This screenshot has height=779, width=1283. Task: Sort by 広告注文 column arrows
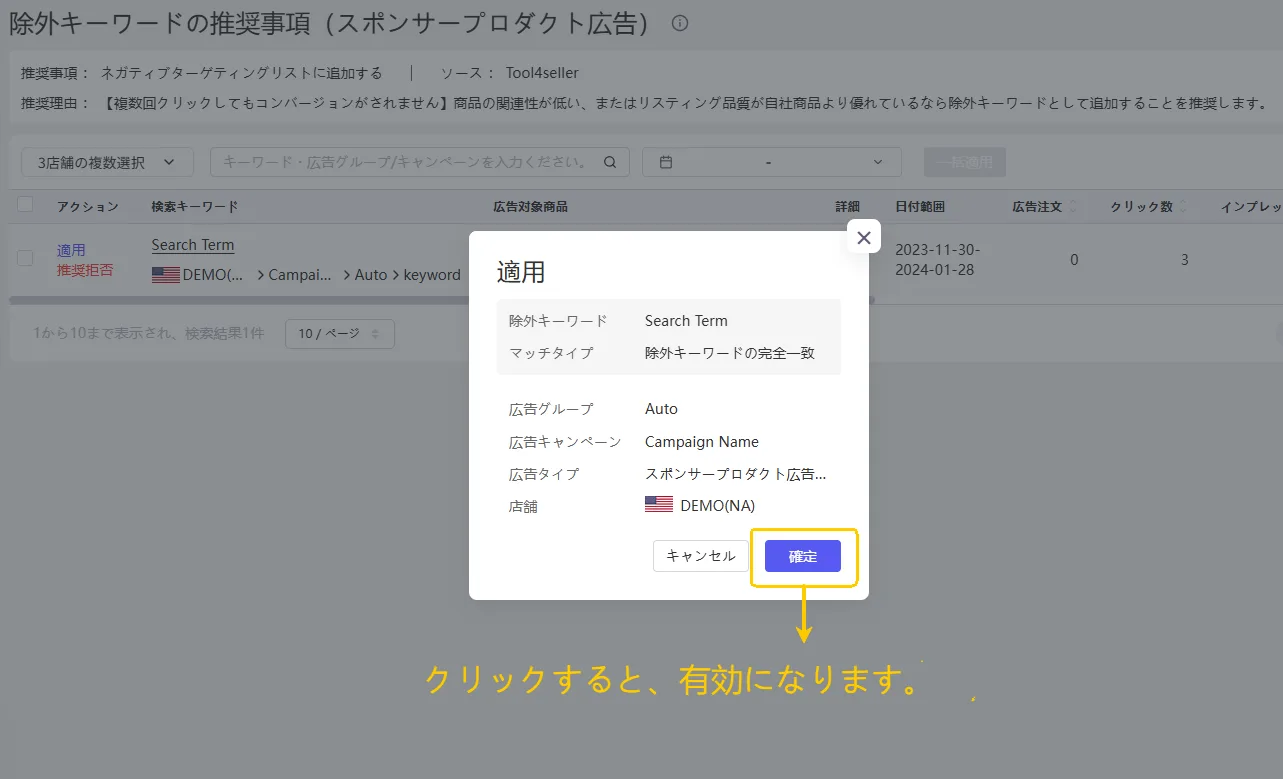[1073, 207]
